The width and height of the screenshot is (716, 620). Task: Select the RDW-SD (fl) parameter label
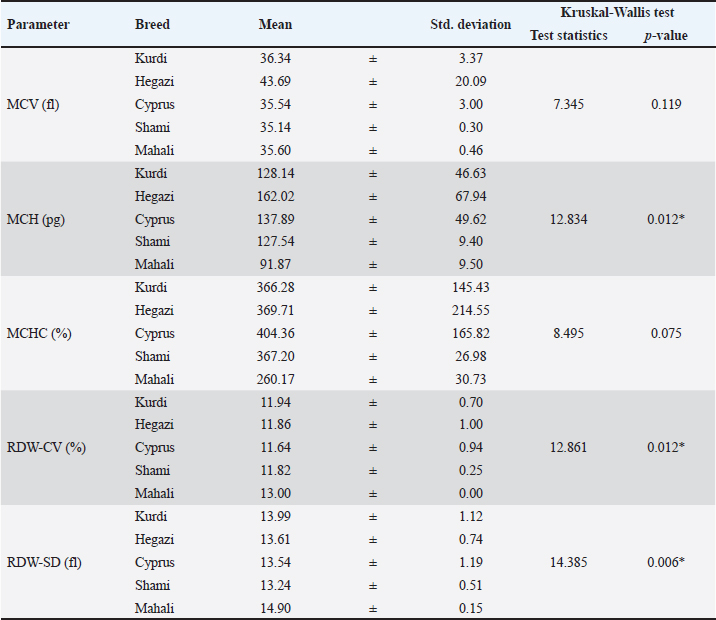46,562
